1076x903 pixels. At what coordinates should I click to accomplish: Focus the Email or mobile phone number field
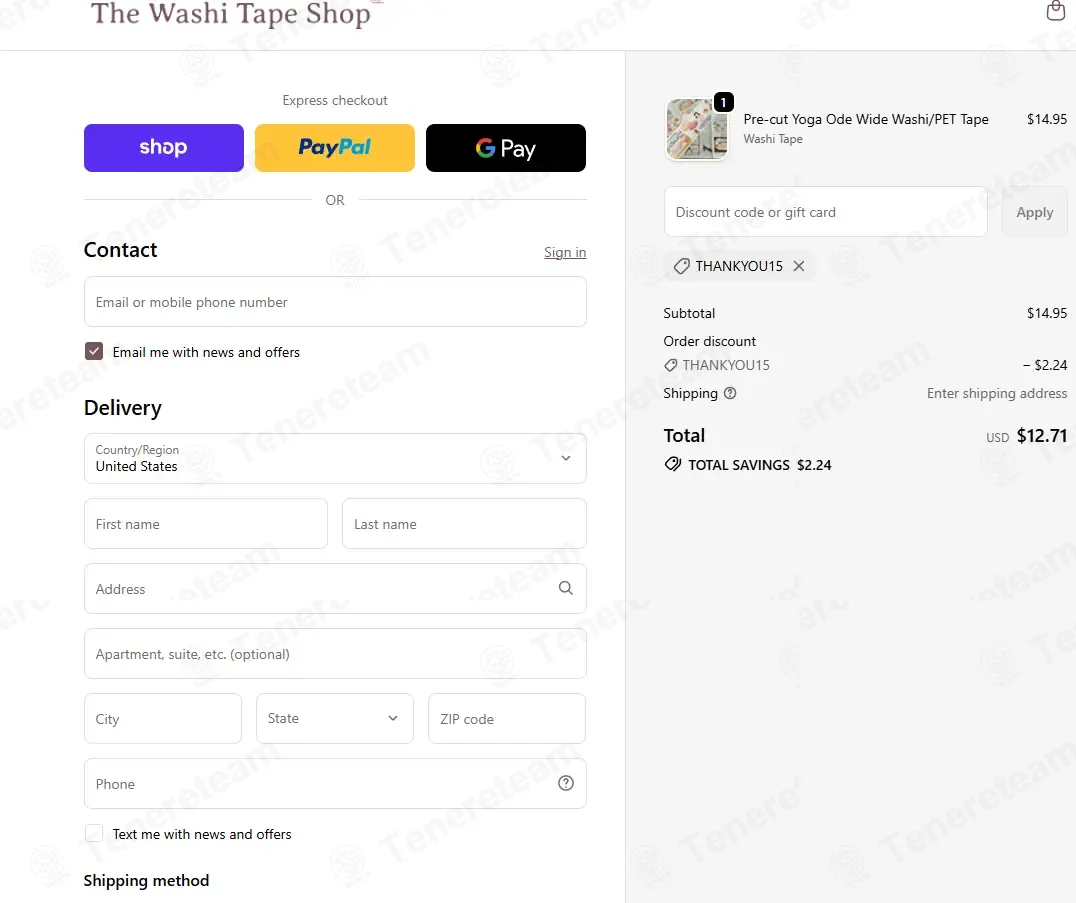pos(335,302)
